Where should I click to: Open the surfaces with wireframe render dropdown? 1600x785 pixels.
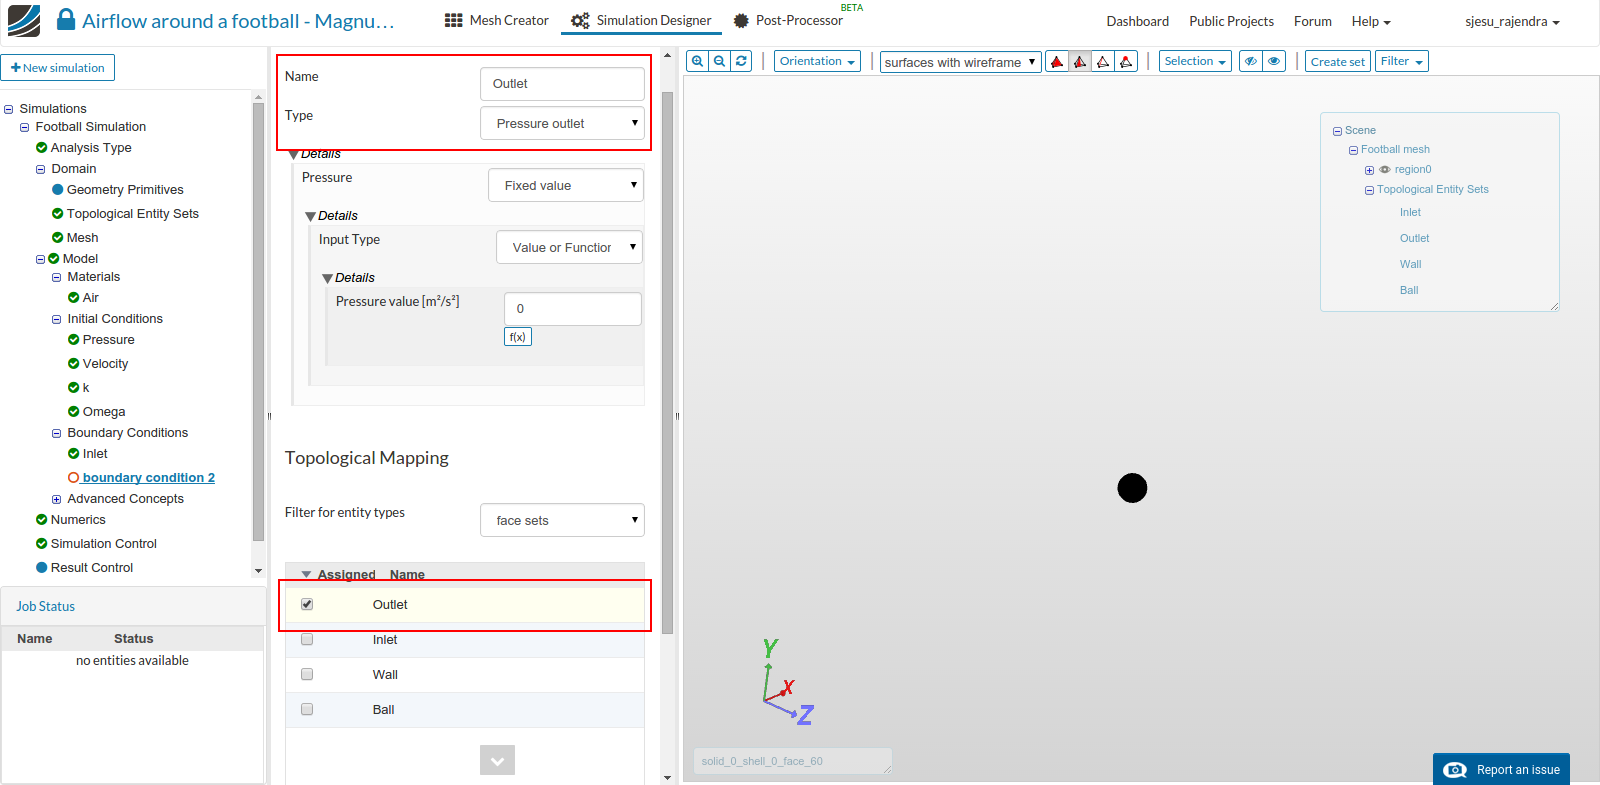(x=961, y=62)
